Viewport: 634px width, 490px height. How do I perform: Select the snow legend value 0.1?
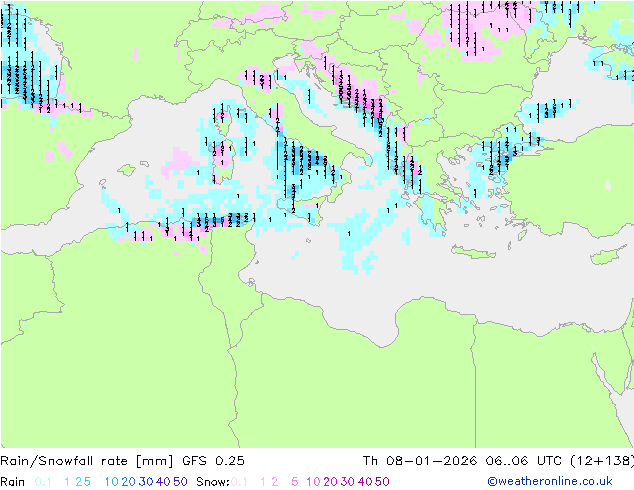click(239, 482)
